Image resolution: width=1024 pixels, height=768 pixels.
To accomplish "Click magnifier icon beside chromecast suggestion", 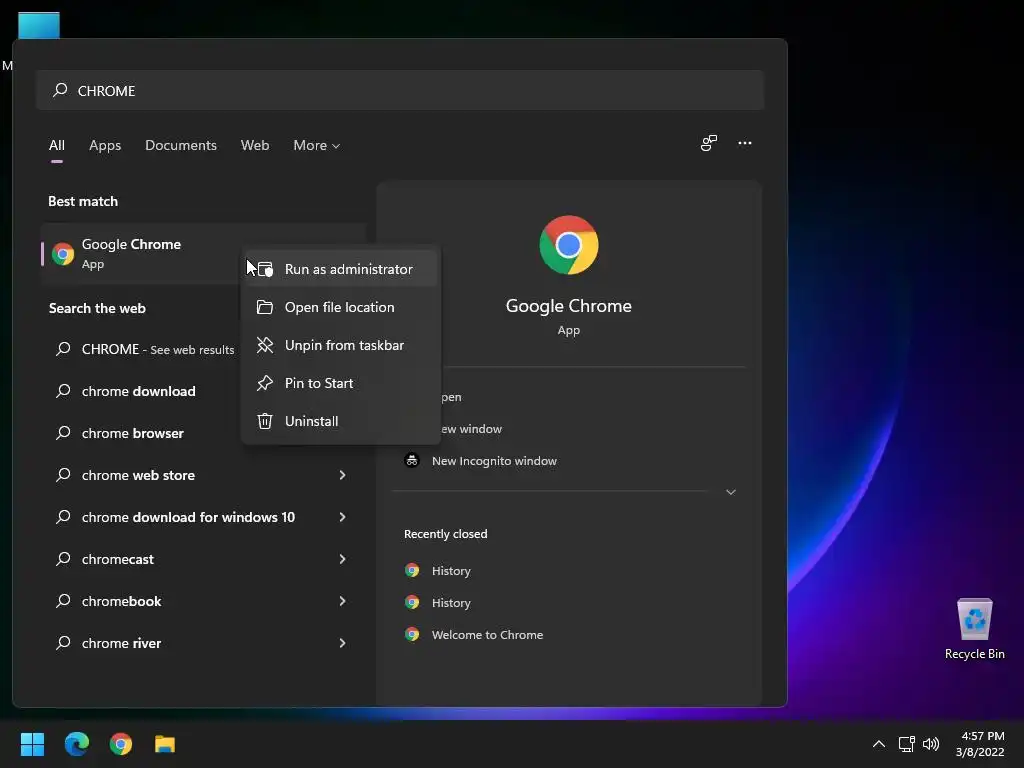I will (x=63, y=559).
